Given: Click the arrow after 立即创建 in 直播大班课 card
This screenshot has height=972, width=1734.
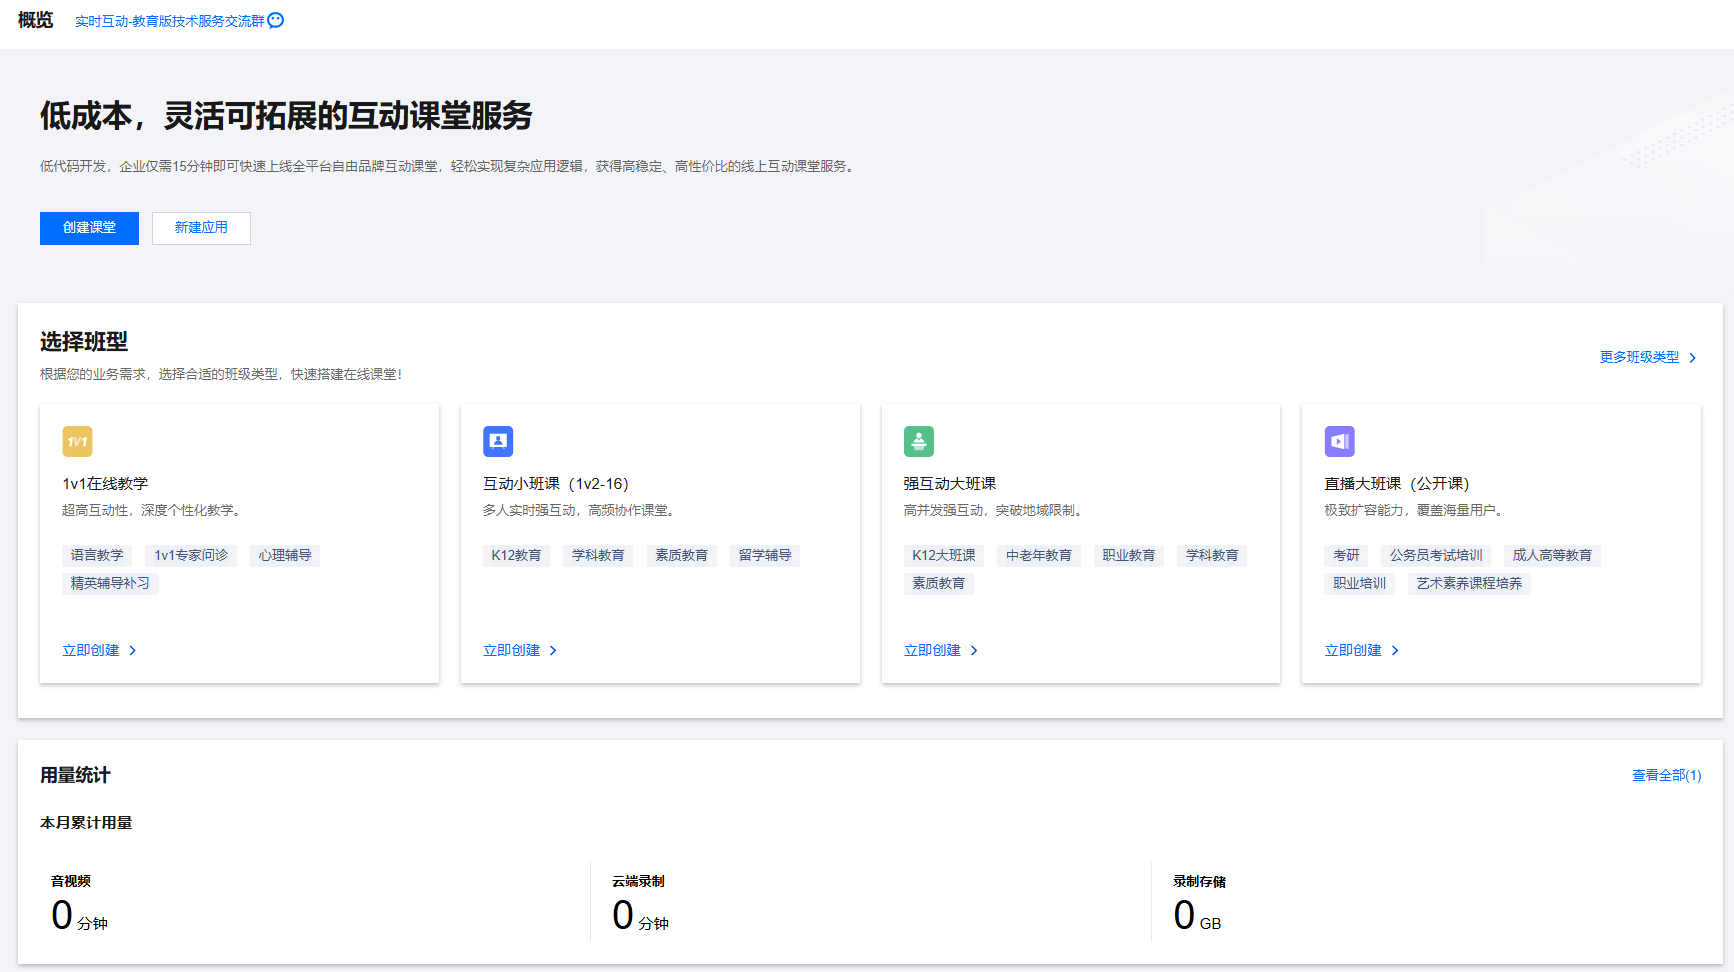Looking at the screenshot, I should tap(1395, 651).
